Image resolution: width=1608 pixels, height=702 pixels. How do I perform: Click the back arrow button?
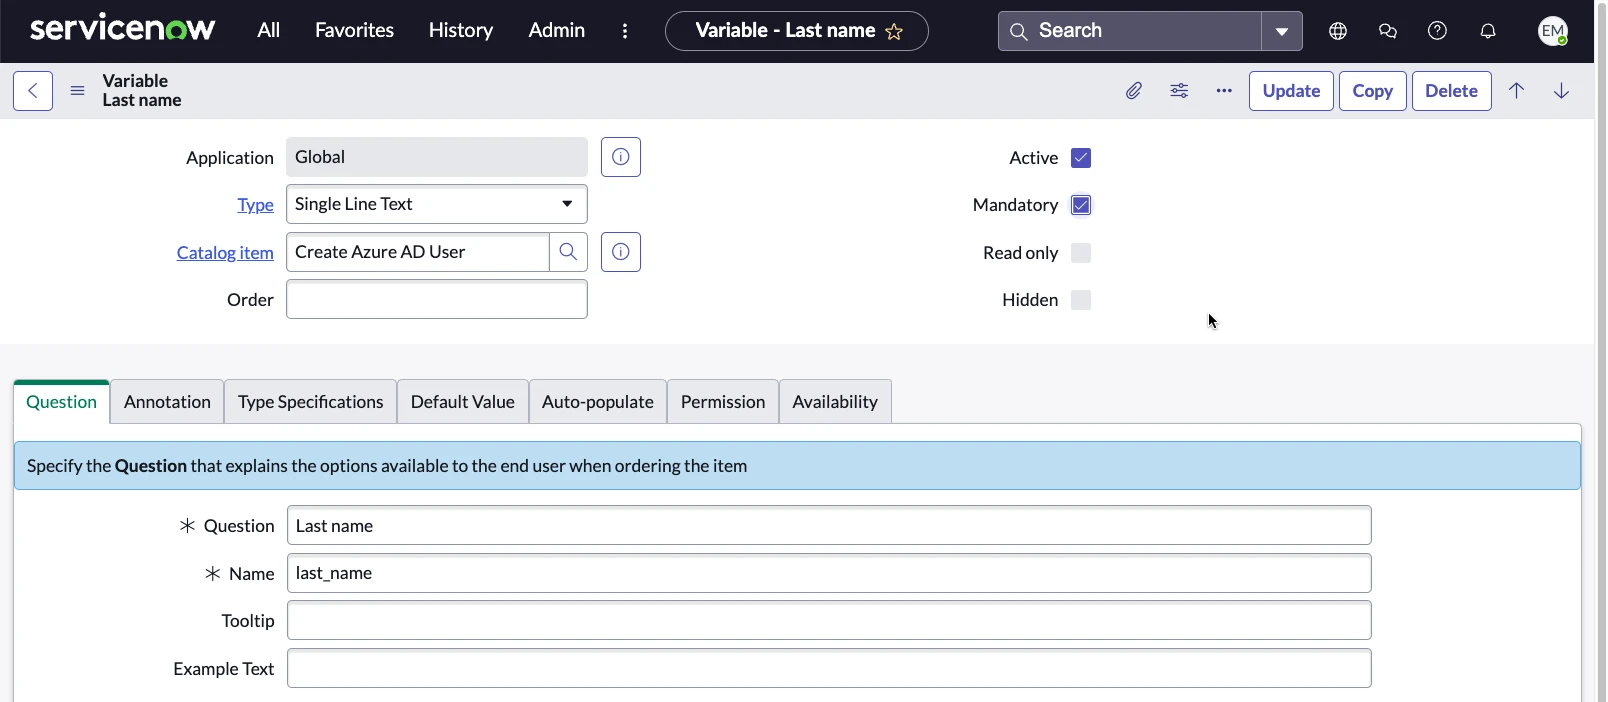pos(33,91)
